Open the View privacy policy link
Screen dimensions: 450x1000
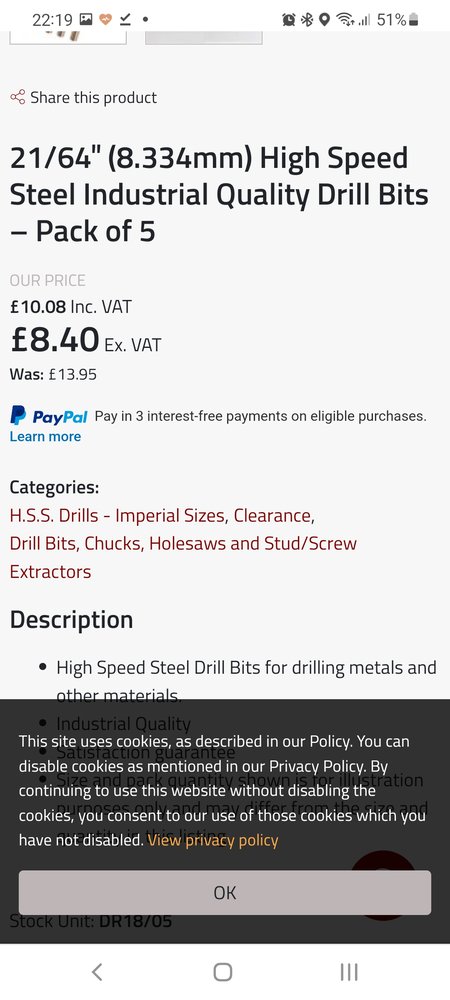(213, 840)
